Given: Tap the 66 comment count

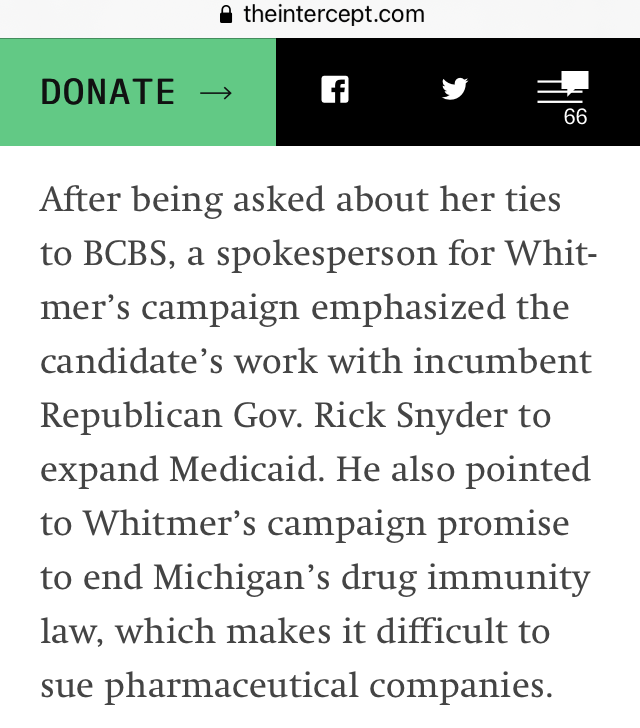Looking at the screenshot, I should point(575,117).
